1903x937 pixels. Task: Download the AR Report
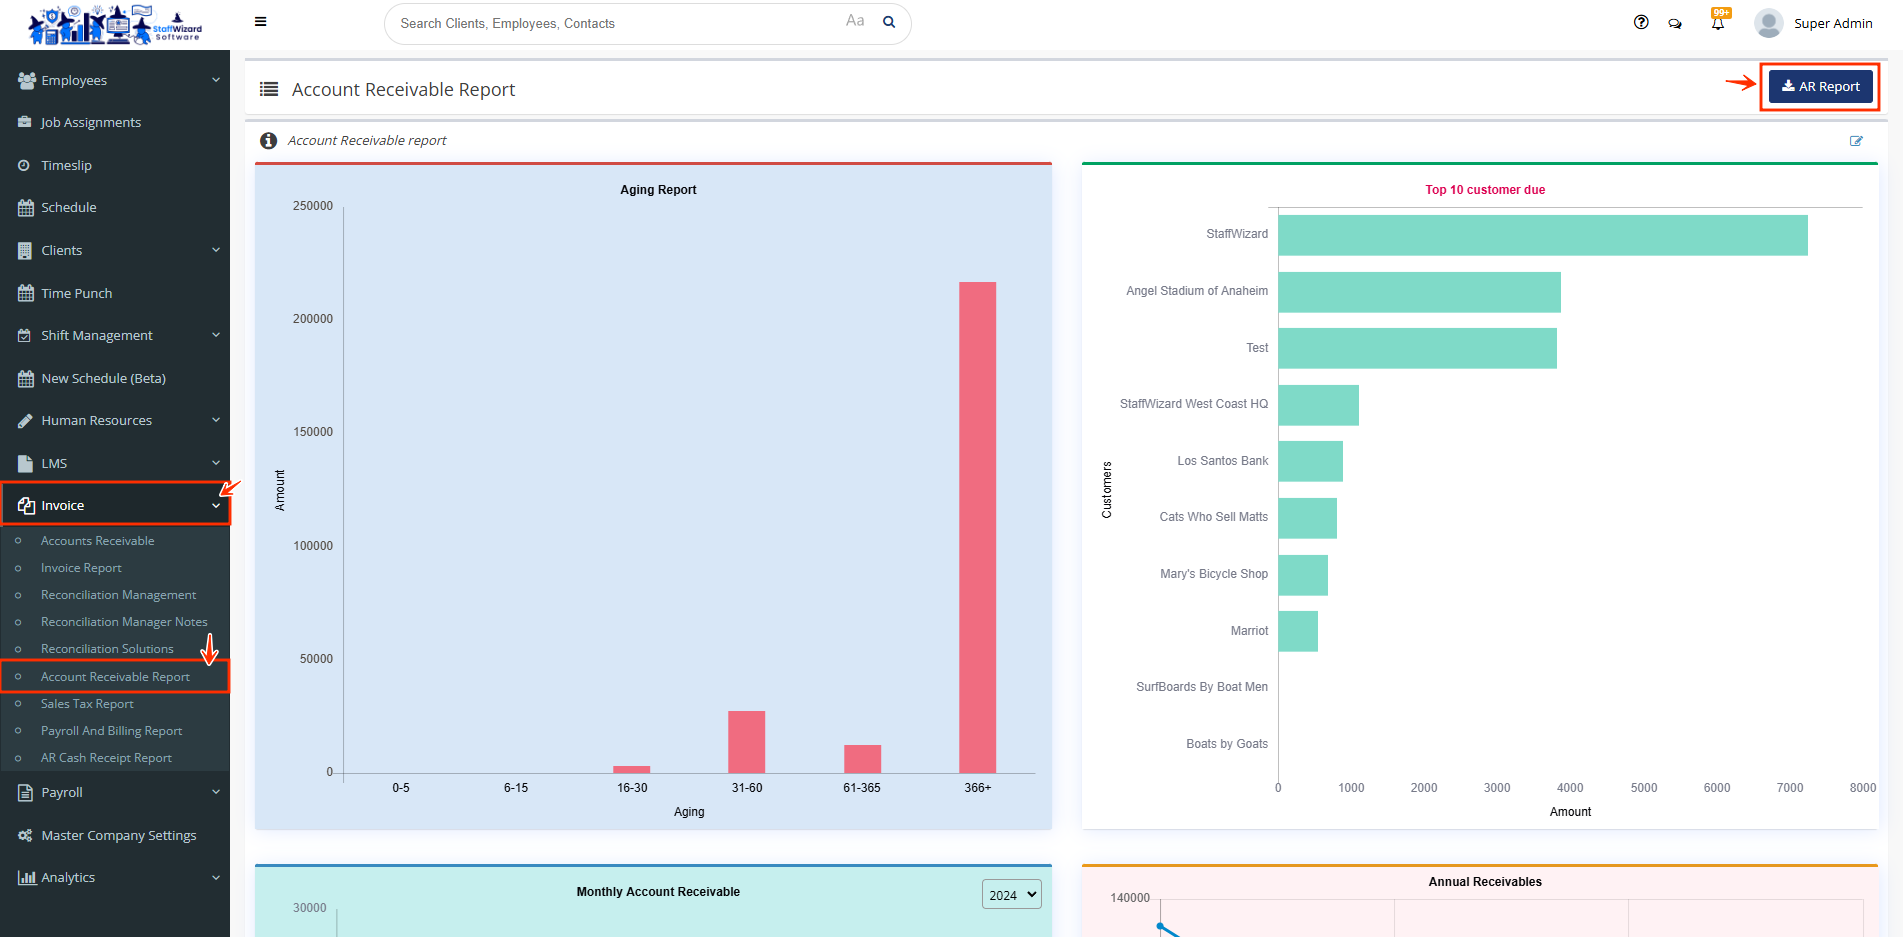pos(1820,87)
